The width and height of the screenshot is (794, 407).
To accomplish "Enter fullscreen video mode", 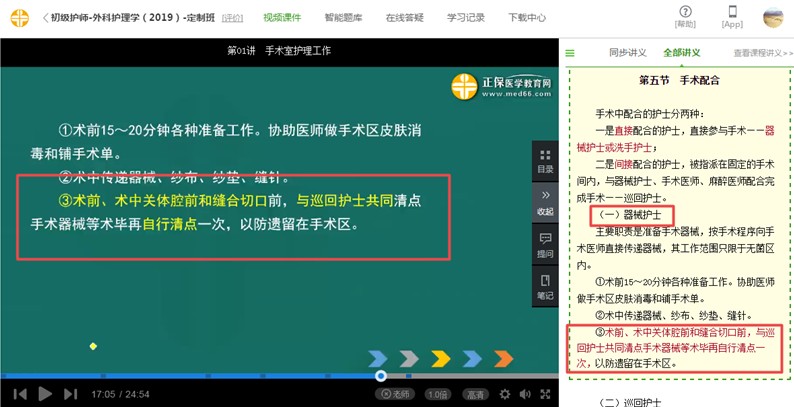I will 544,394.
